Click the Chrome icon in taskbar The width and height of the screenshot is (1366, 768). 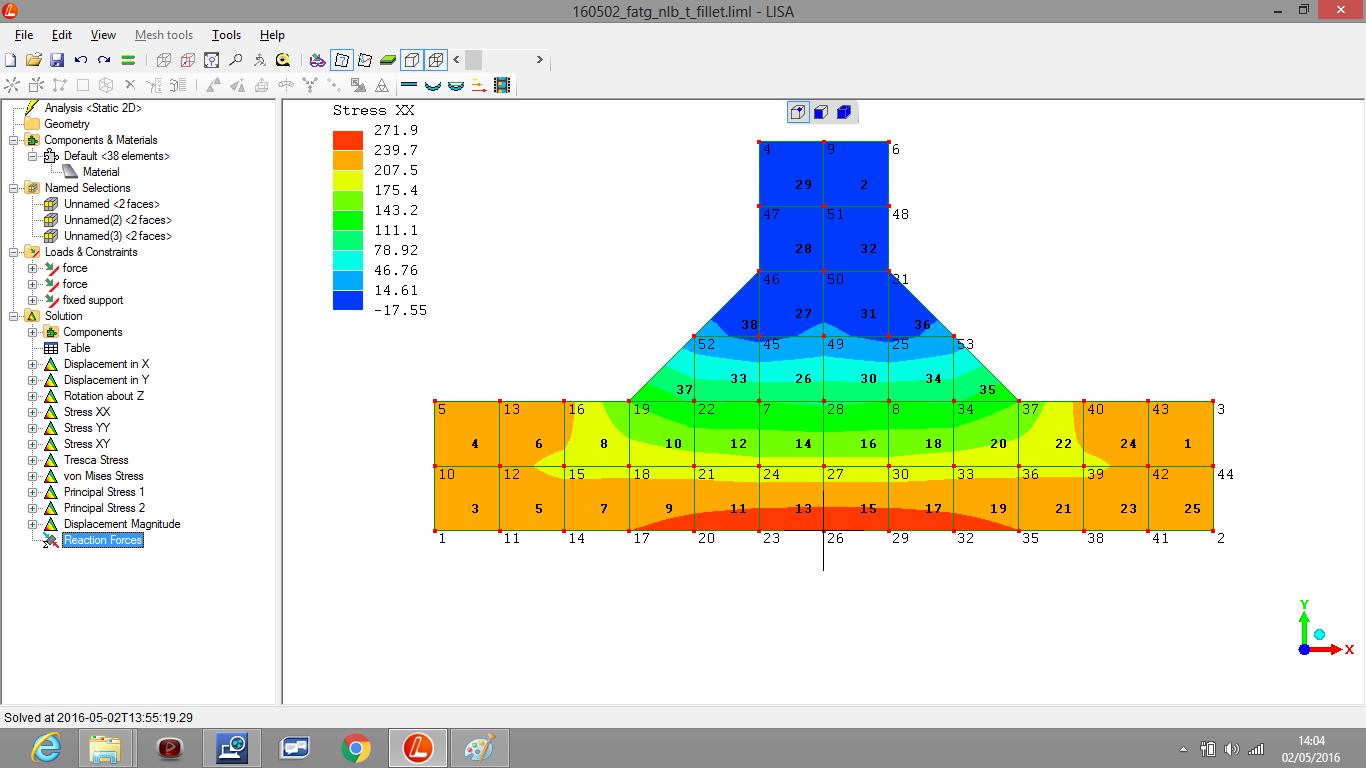tap(355, 747)
